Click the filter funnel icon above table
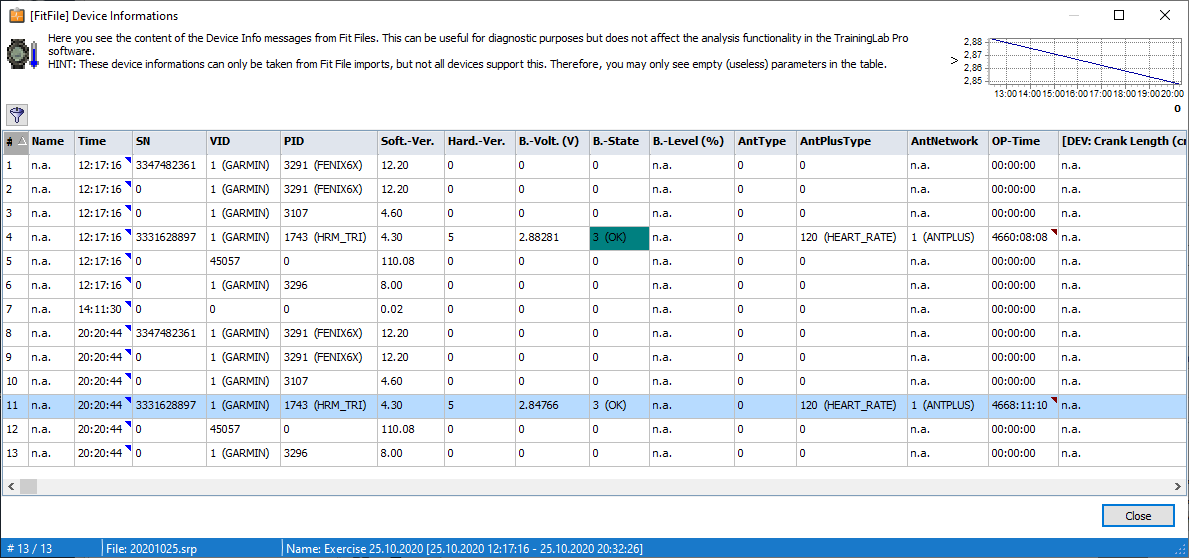 point(17,114)
